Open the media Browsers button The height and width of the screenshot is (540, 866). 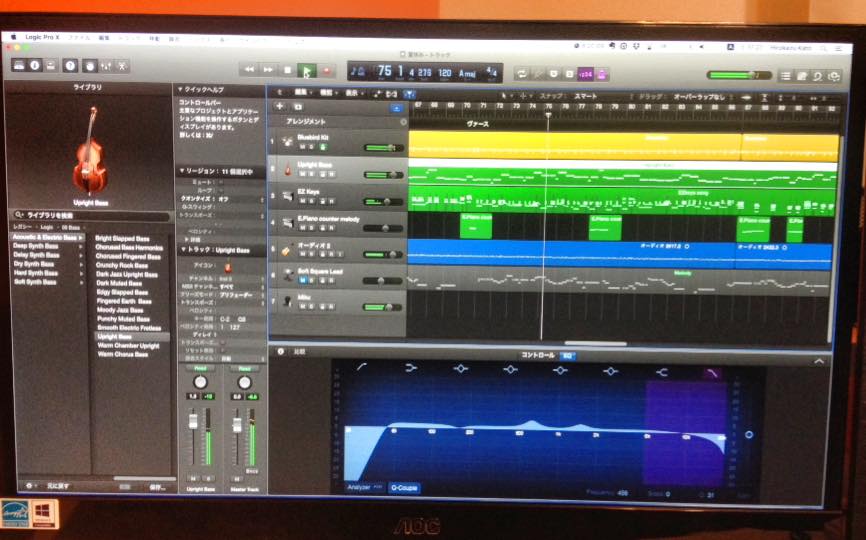pos(835,76)
